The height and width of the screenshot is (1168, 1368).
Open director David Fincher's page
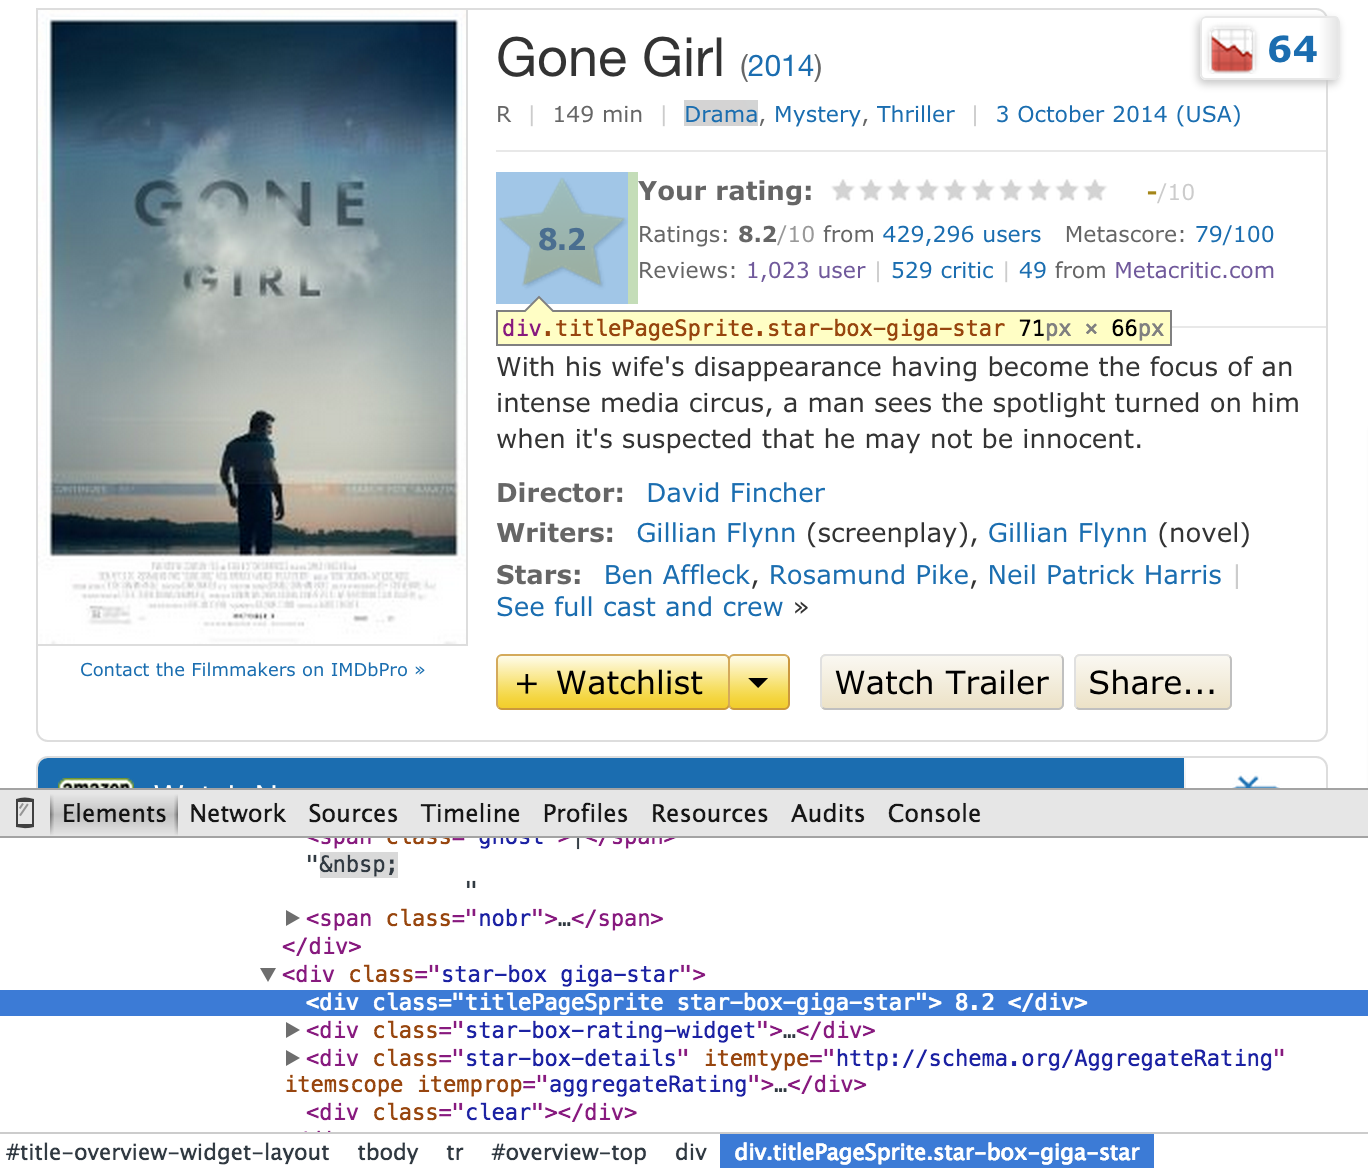[x=736, y=493]
